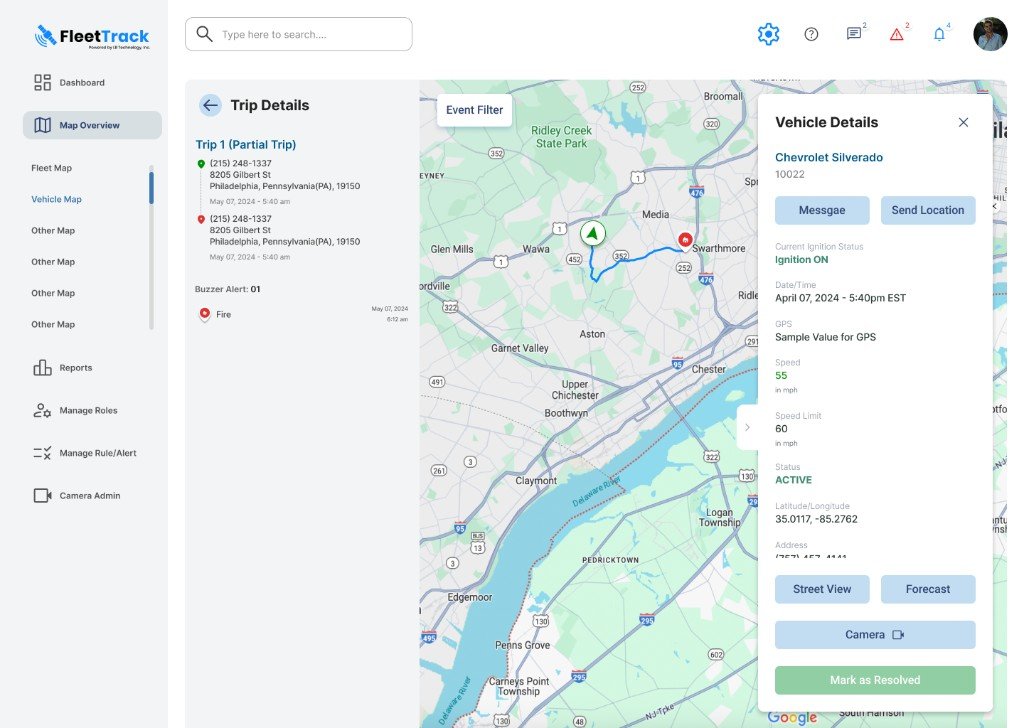Click the Send Location button
Image resolution: width=1024 pixels, height=728 pixels.
pos(927,210)
